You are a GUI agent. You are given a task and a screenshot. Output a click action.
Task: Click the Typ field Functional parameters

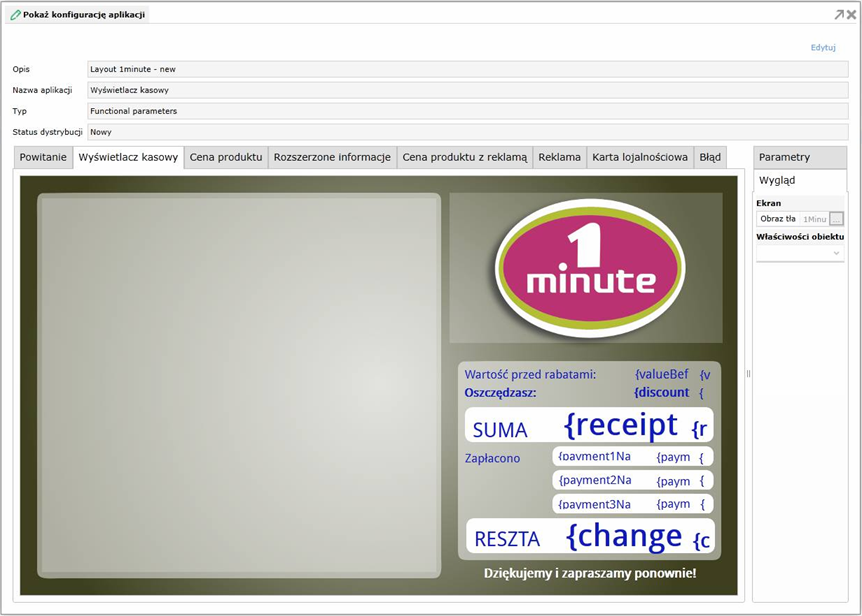click(x=468, y=111)
